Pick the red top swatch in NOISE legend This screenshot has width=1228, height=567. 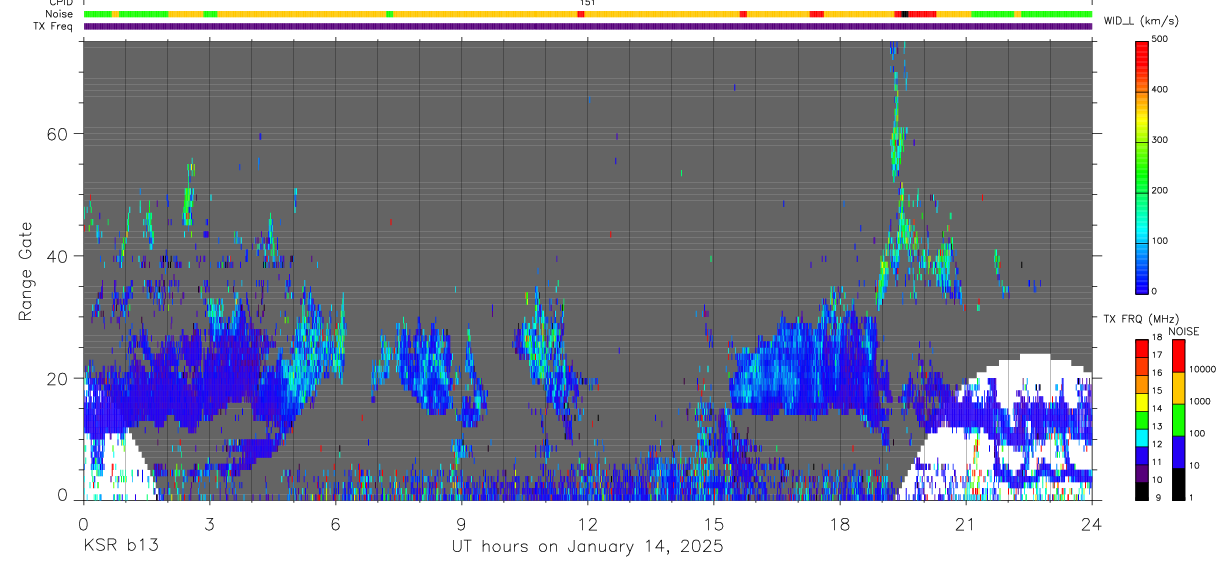(x=1177, y=355)
